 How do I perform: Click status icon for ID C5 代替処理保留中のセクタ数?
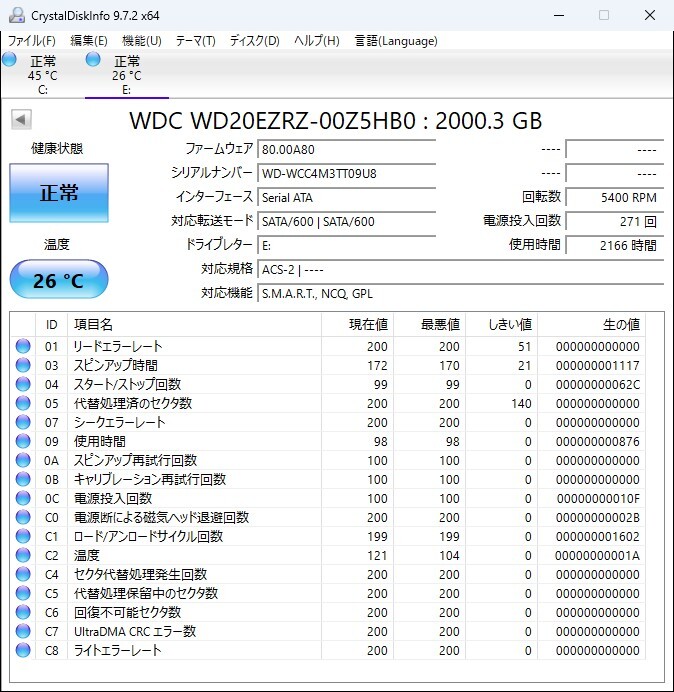coord(23,593)
